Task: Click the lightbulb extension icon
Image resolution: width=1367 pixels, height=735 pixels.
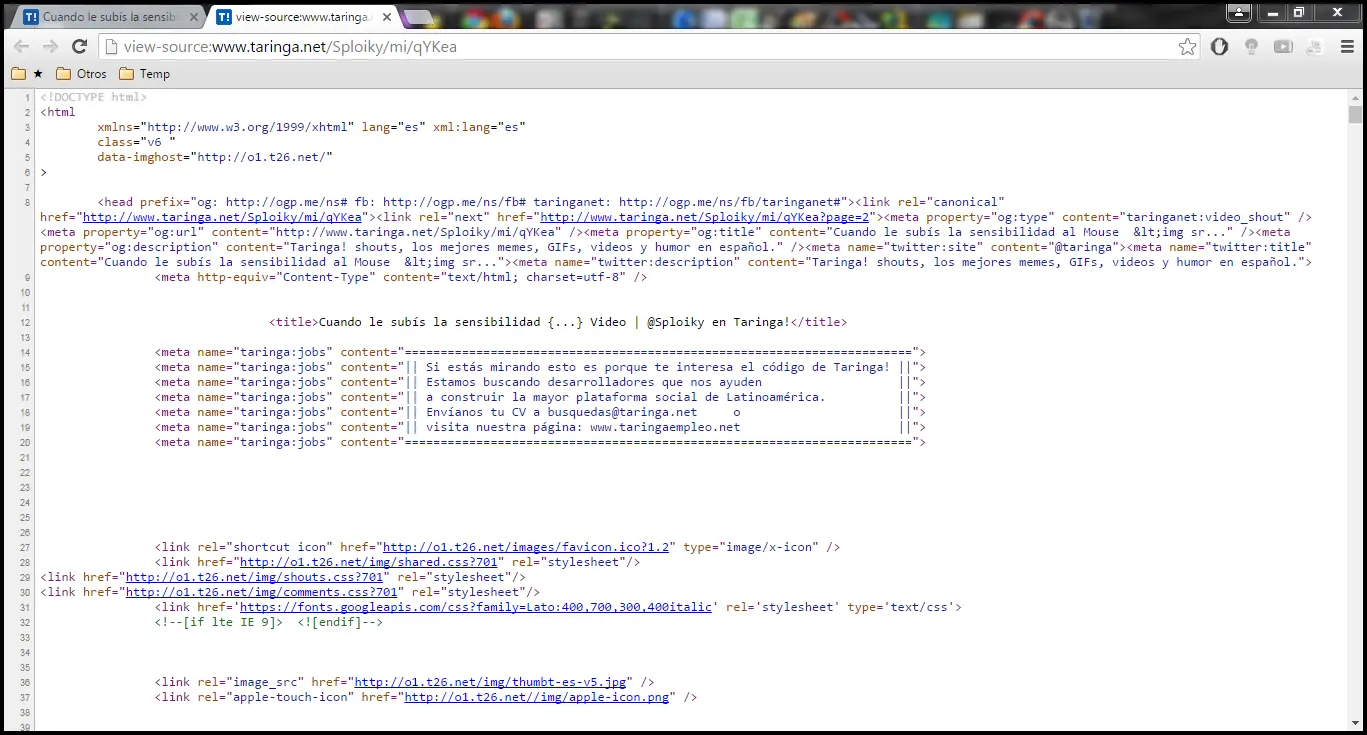Action: coord(1251,47)
